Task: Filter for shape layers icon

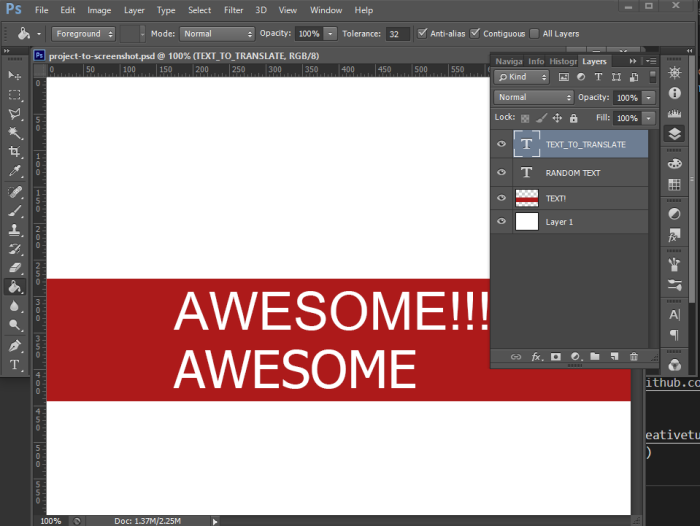Action: [616, 77]
